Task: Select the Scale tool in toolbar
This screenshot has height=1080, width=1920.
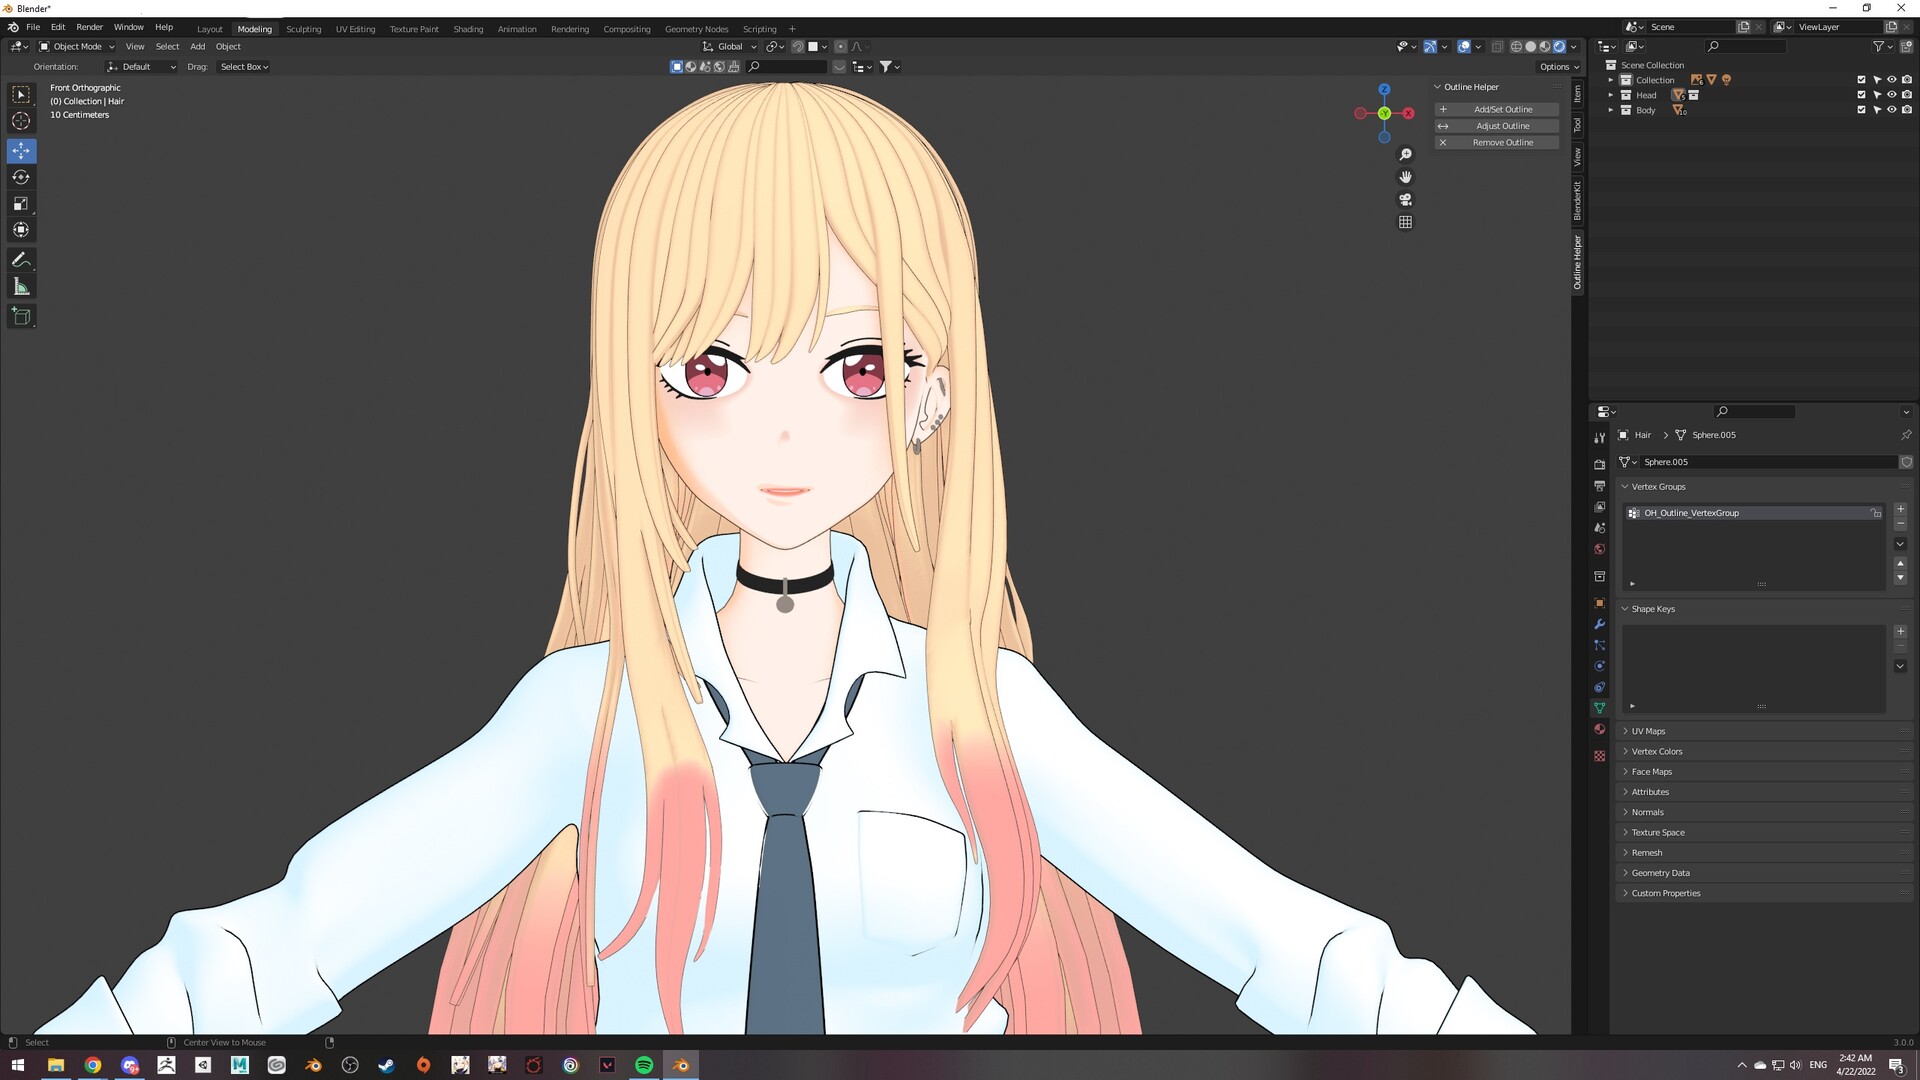Action: tap(21, 203)
